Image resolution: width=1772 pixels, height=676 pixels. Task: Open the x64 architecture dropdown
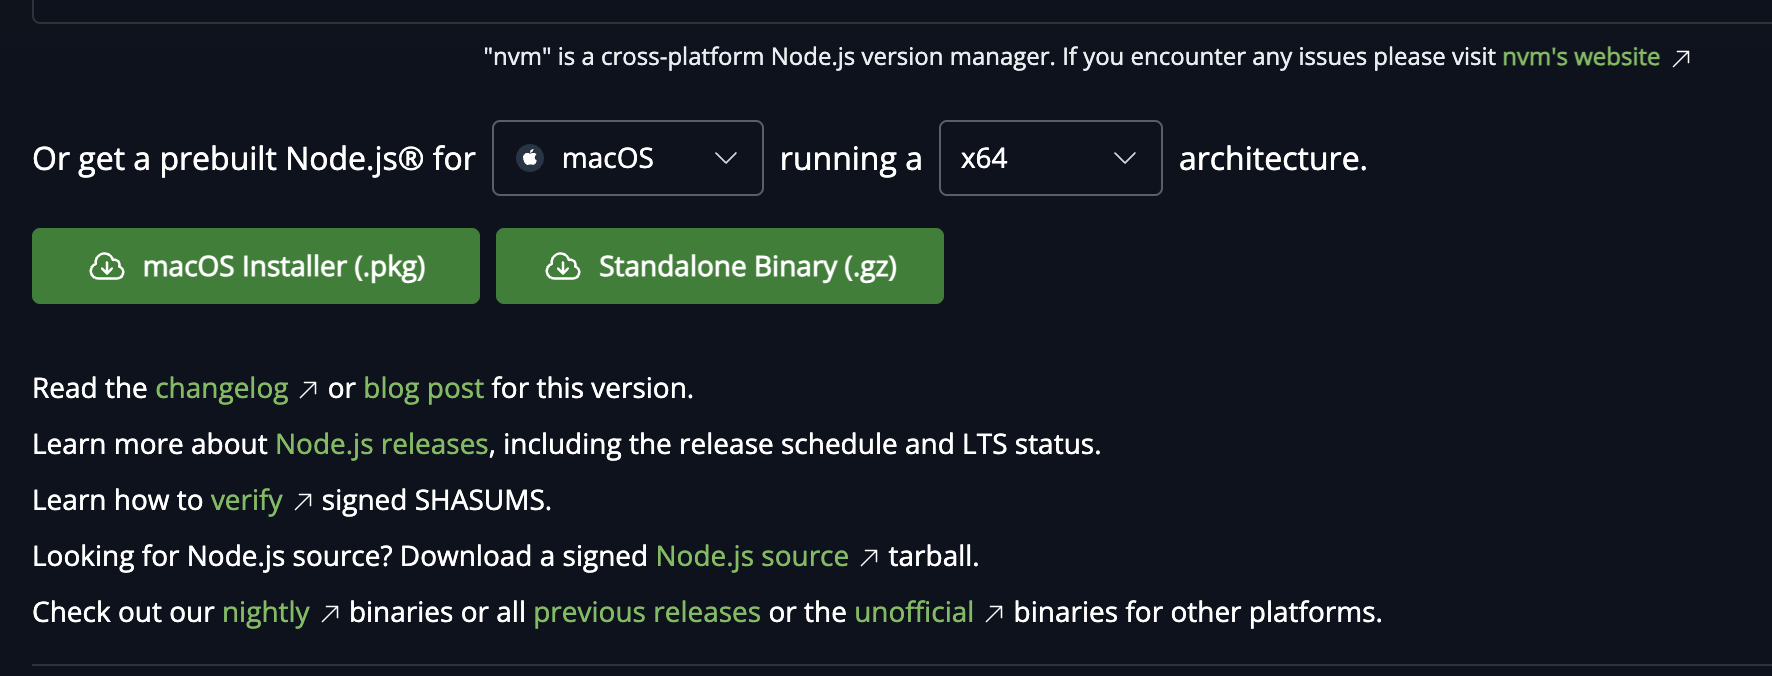(x=1051, y=158)
